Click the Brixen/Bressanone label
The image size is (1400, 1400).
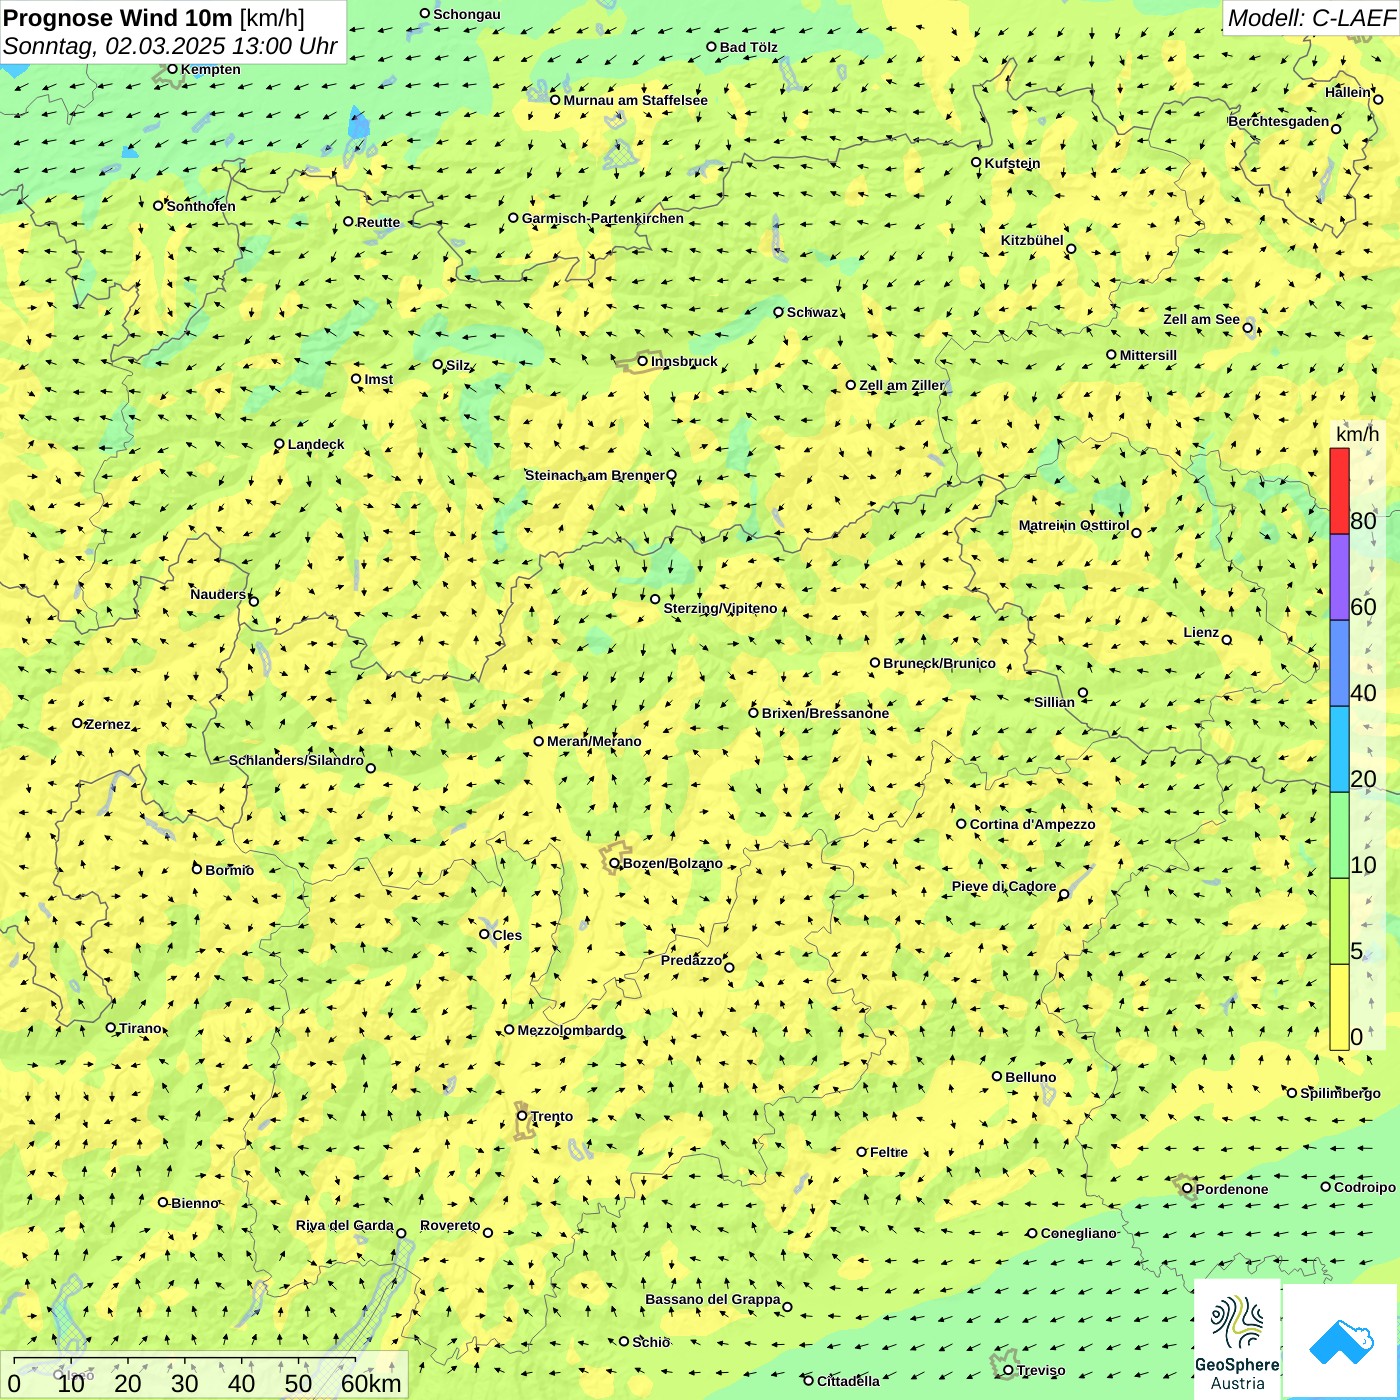coord(825,713)
